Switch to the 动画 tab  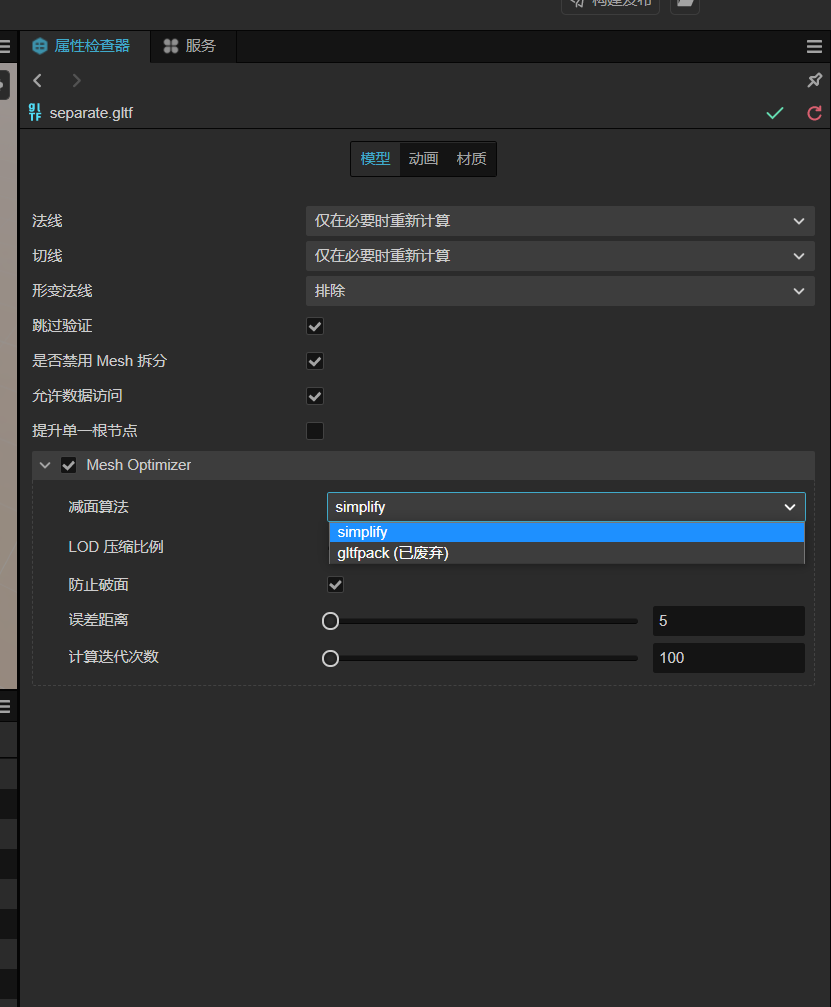pos(423,159)
